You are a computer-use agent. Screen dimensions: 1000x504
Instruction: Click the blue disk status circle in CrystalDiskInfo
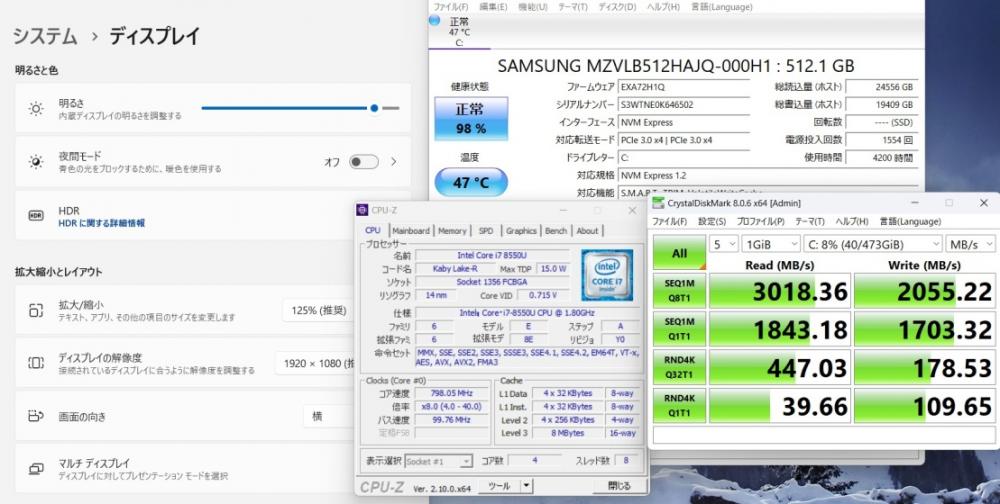point(435,20)
